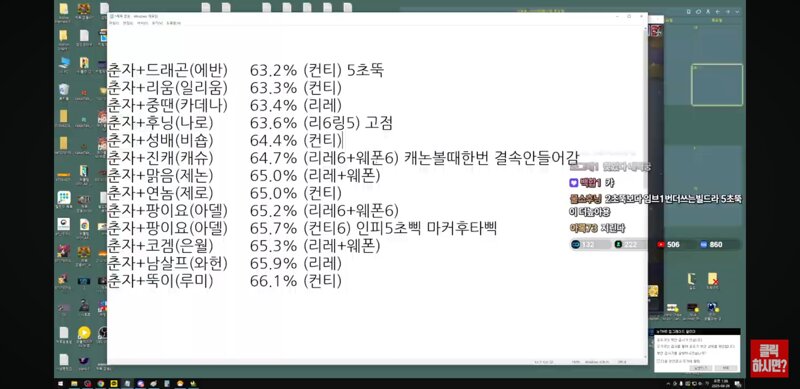Tick the checkbox in the upgrade popup

coord(657,361)
